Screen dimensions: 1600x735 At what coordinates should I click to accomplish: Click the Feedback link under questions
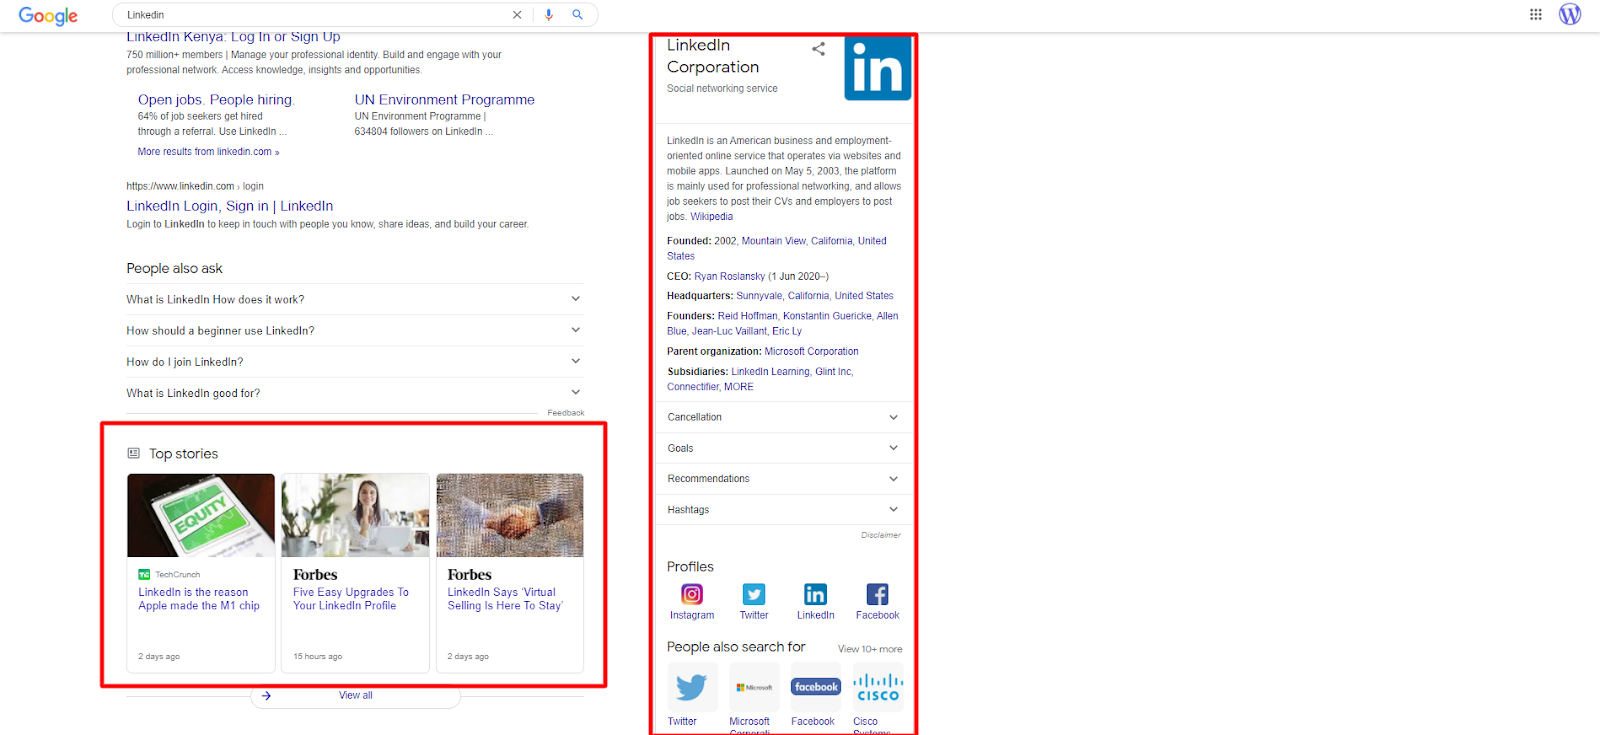point(565,413)
